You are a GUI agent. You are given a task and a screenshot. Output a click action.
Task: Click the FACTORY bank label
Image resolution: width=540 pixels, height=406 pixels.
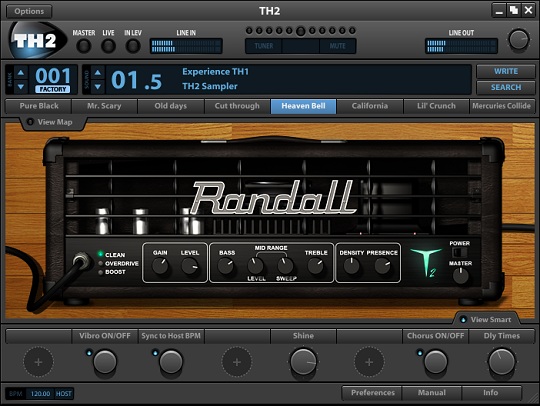coord(52,90)
